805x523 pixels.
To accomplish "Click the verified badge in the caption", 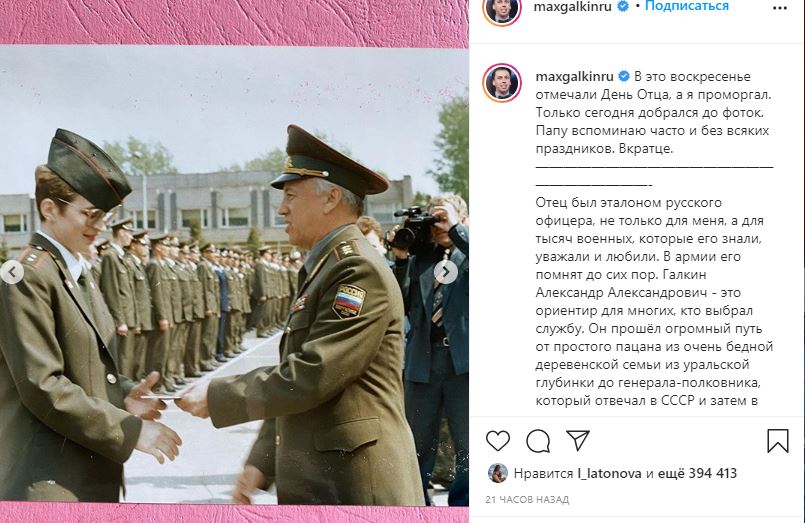I will click(624, 76).
